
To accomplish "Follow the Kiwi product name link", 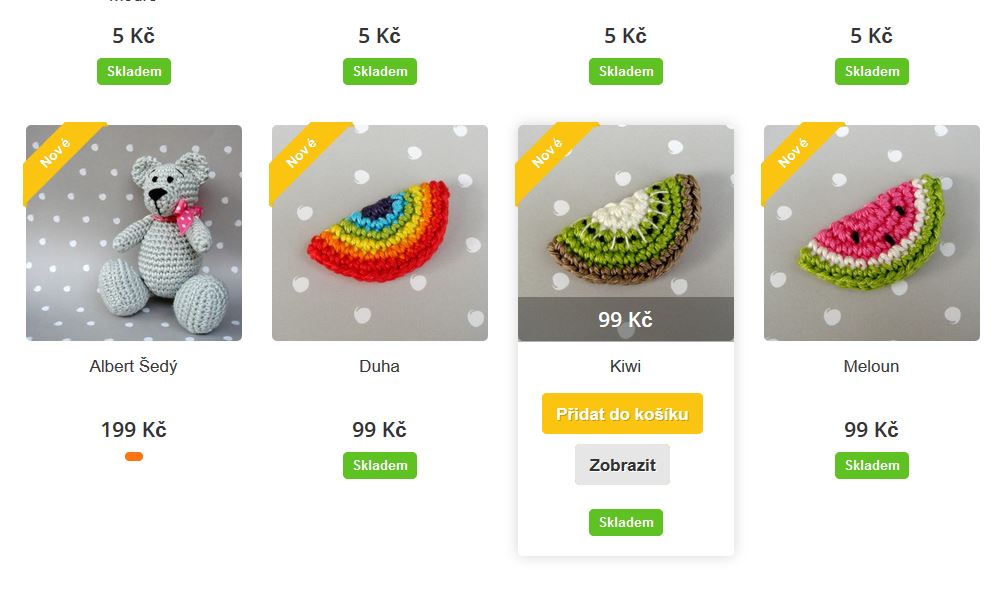I will point(625,367).
